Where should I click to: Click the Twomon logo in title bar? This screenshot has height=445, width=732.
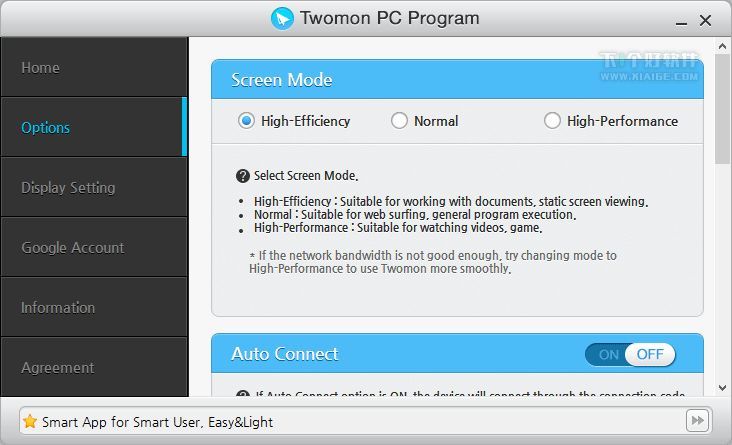(x=282, y=18)
